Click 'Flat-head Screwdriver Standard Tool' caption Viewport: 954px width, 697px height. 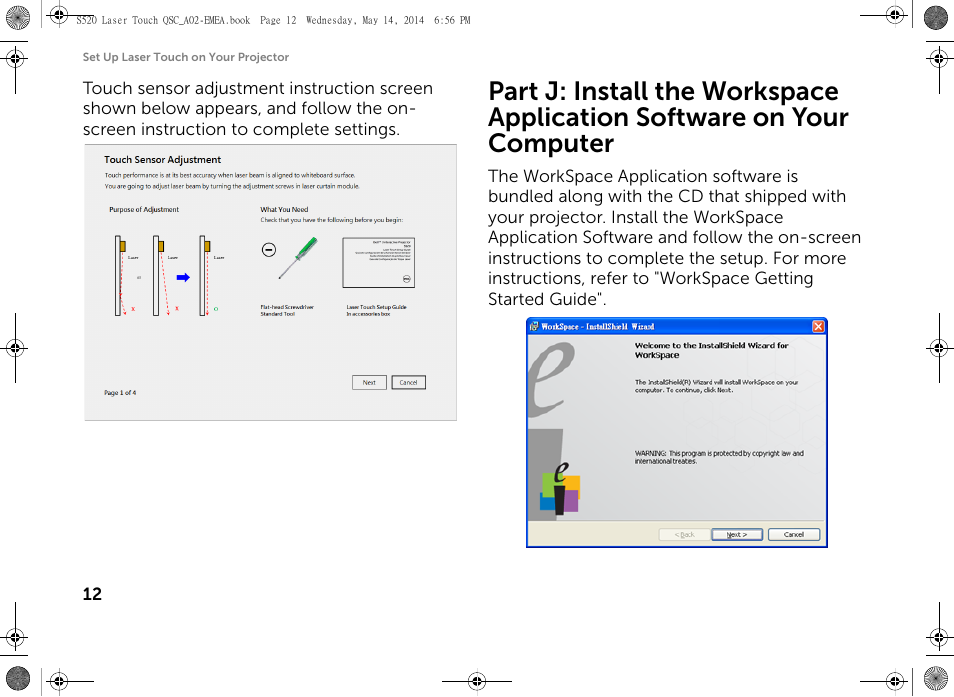click(x=287, y=310)
